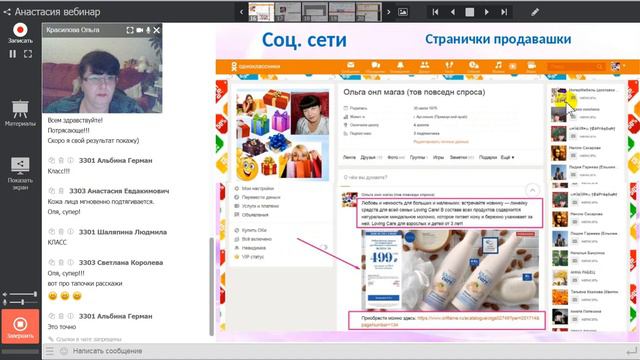Viewport: 640px width, 360px height.
Task: Advance to the next slide
Action: tap(487, 12)
